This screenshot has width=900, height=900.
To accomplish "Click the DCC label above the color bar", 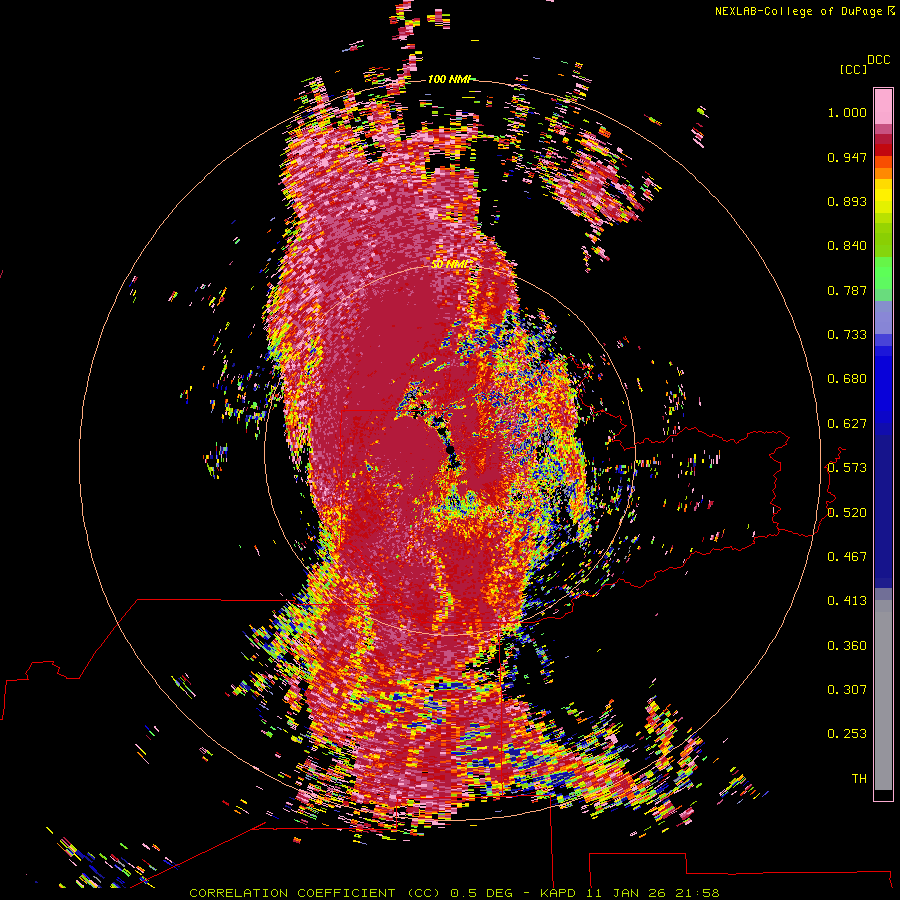I will (x=879, y=60).
